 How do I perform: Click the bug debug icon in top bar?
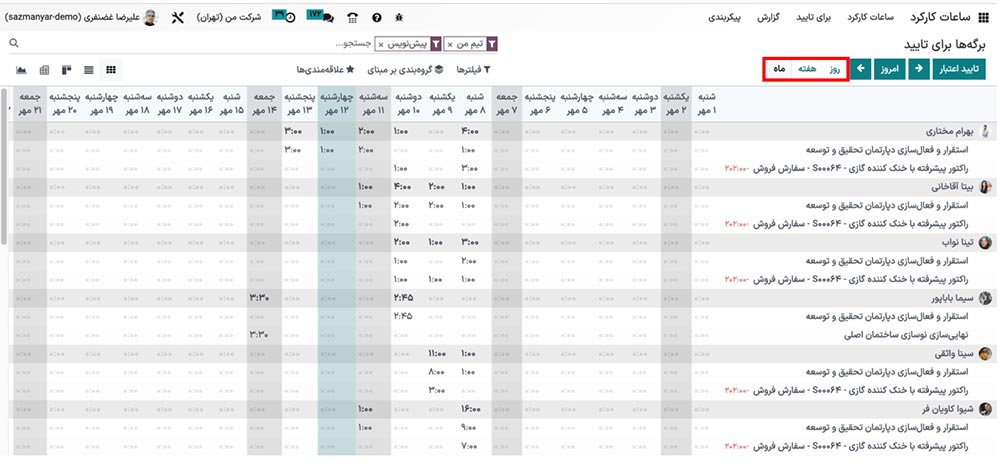coord(399,18)
